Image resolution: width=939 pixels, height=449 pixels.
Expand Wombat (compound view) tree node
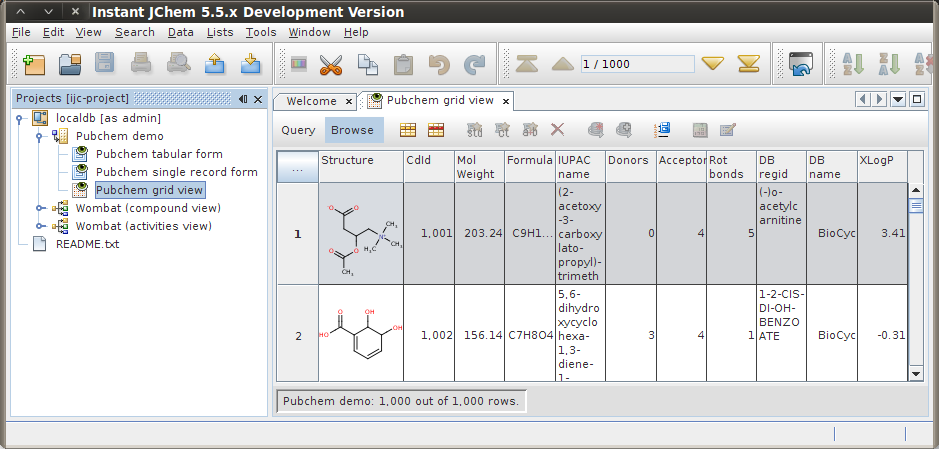coord(40,208)
